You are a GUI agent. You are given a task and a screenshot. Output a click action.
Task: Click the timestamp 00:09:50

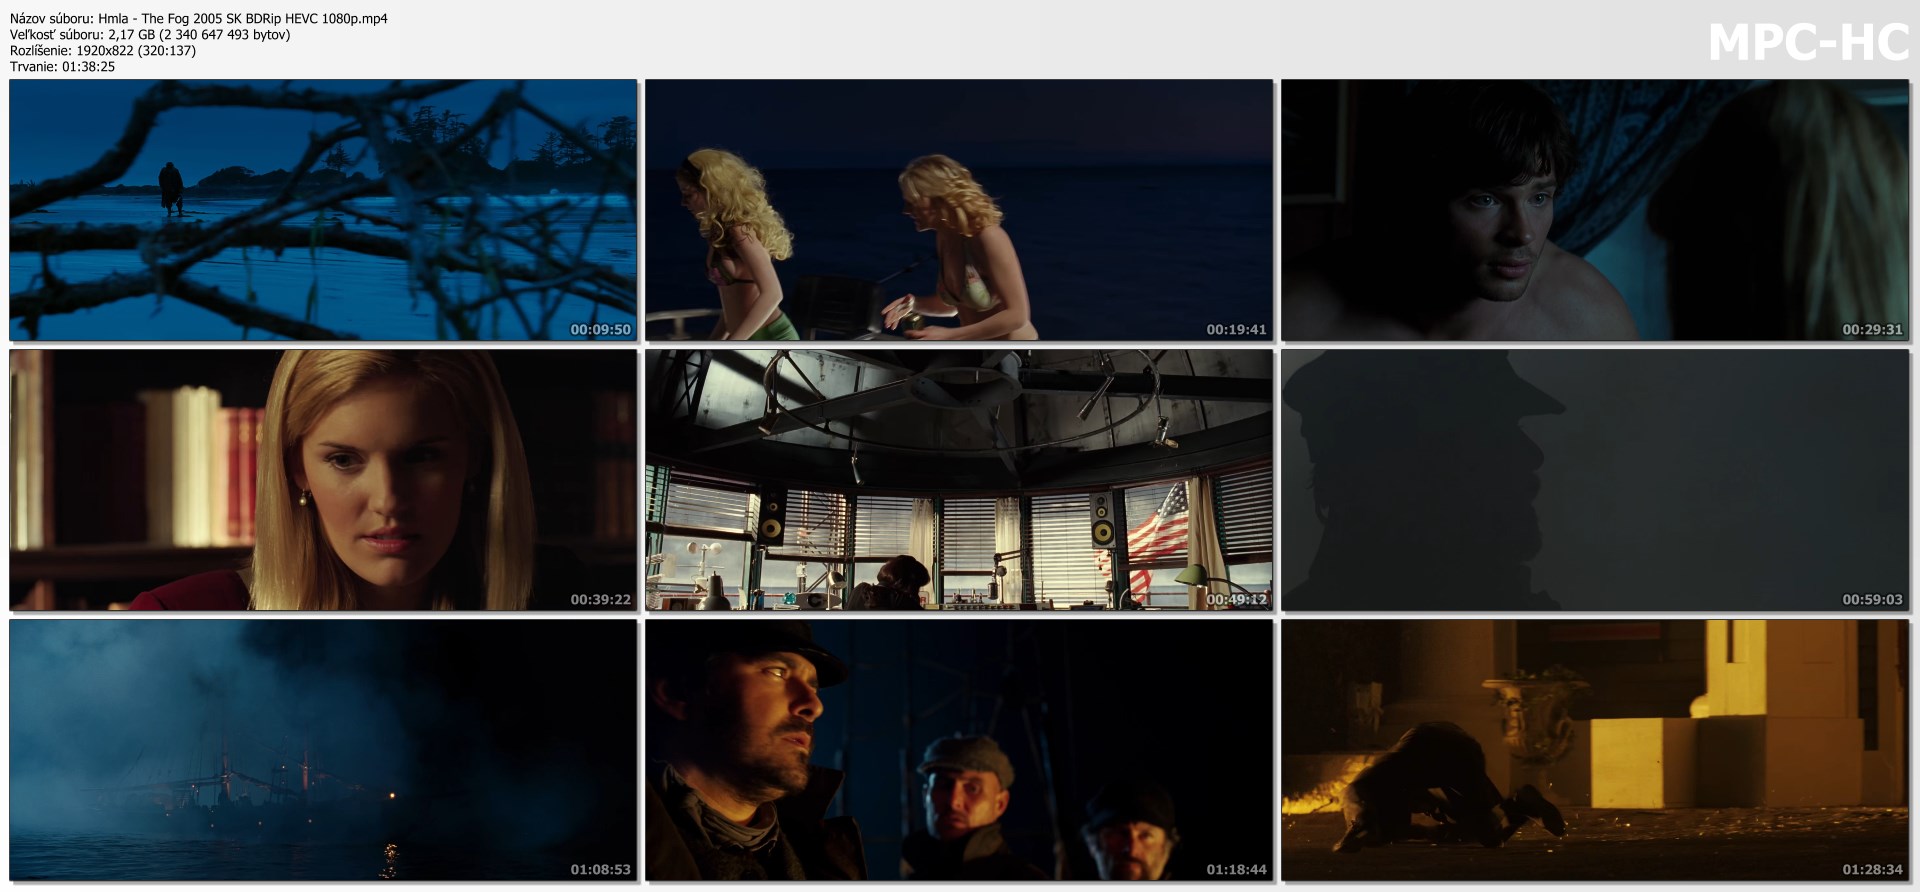click(x=600, y=329)
